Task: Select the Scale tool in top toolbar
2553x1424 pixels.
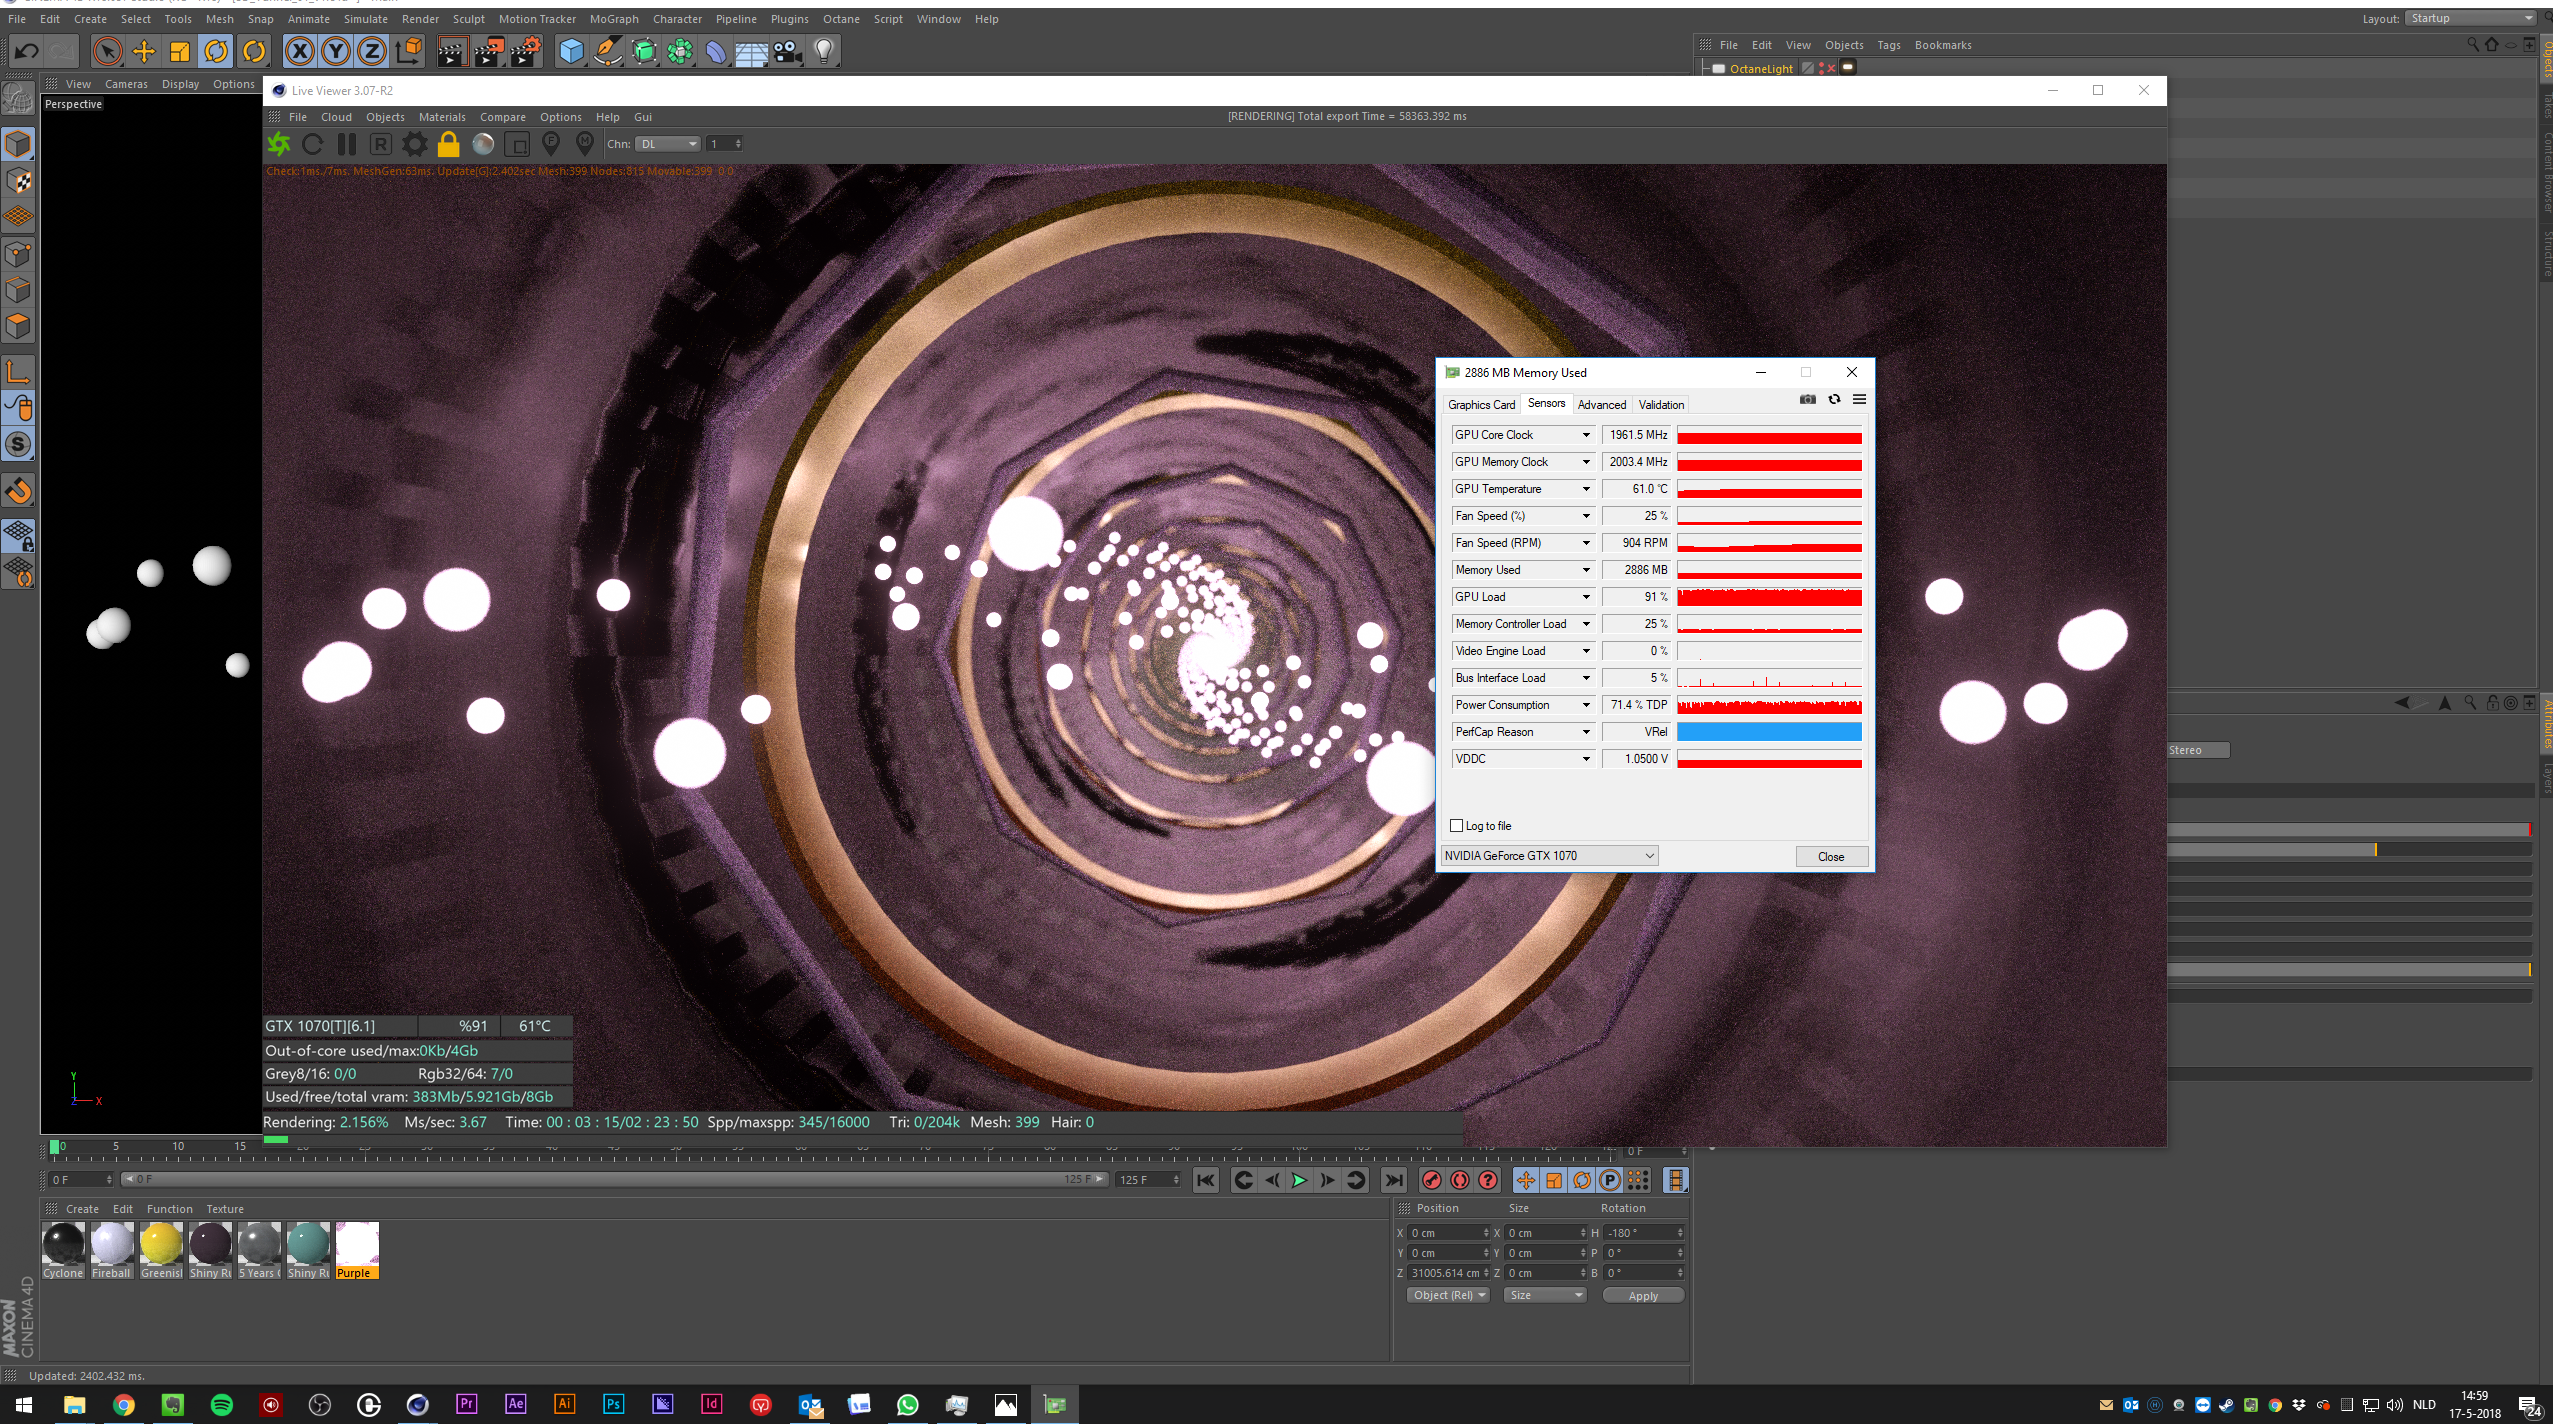Action: [180, 51]
